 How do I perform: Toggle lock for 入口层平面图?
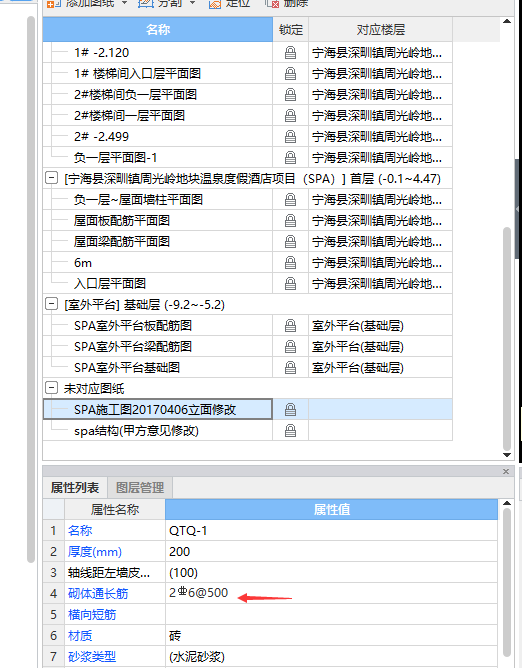[290, 284]
